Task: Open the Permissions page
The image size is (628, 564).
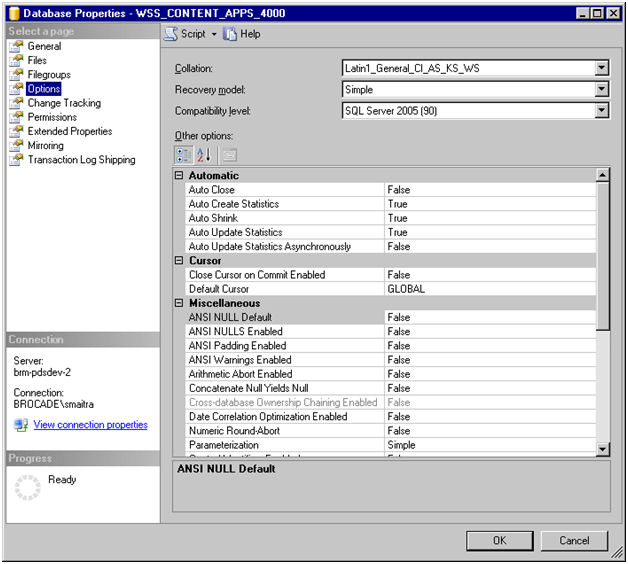Action: click(x=52, y=117)
